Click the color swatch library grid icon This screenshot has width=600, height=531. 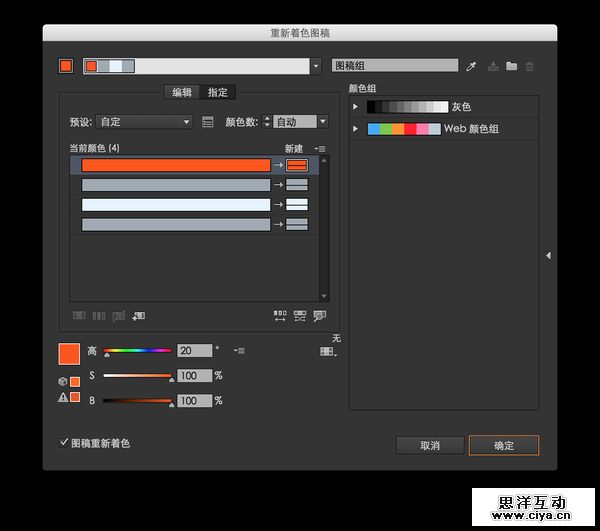[327, 352]
